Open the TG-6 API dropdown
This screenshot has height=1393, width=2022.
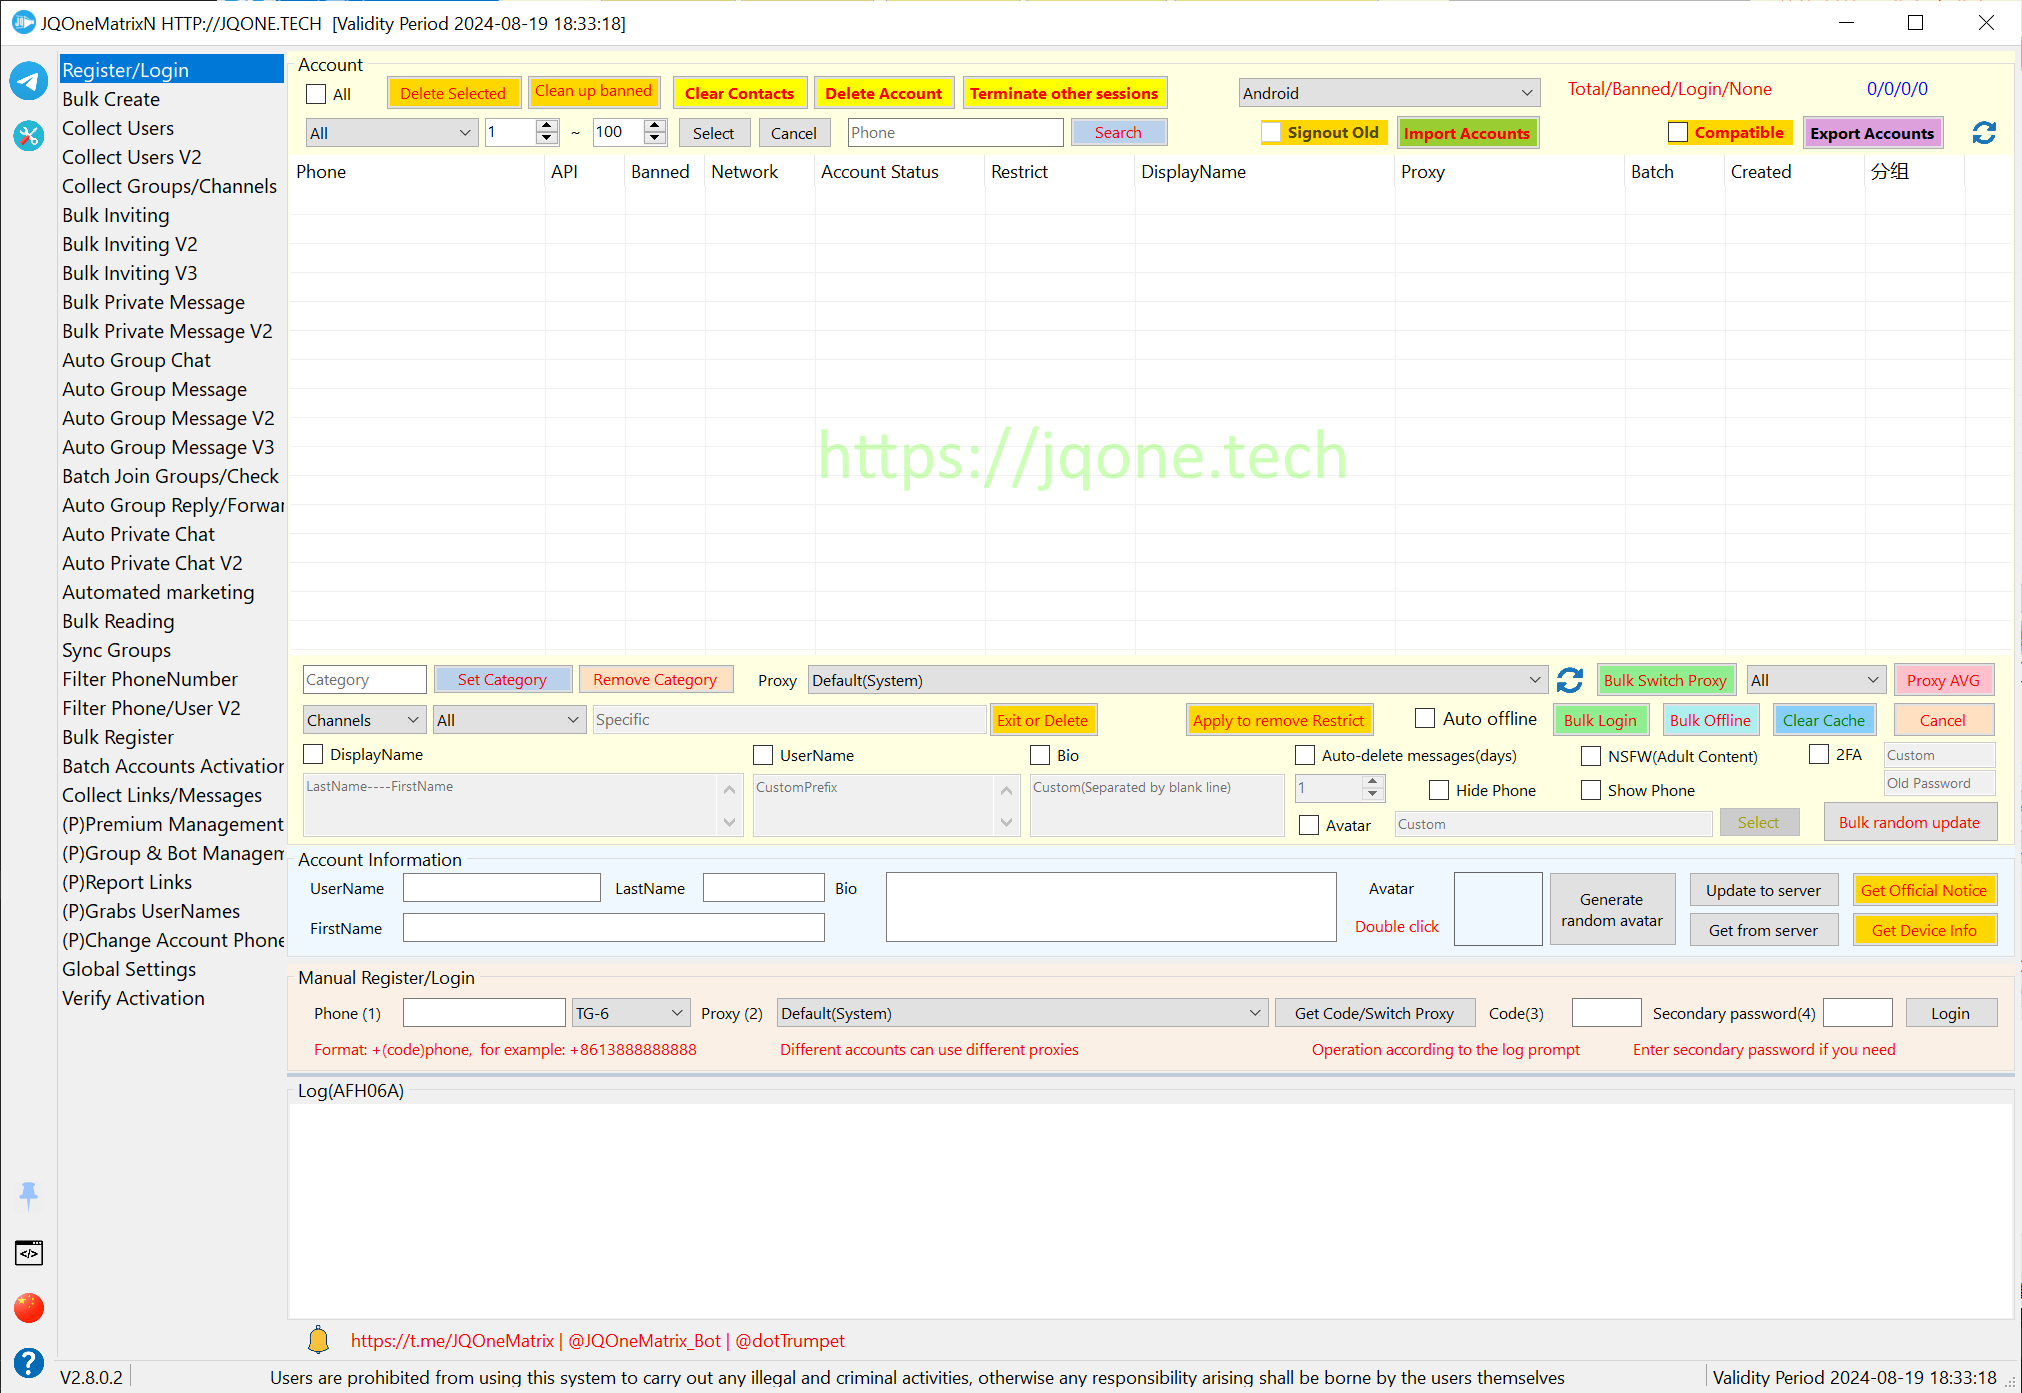coord(630,1013)
